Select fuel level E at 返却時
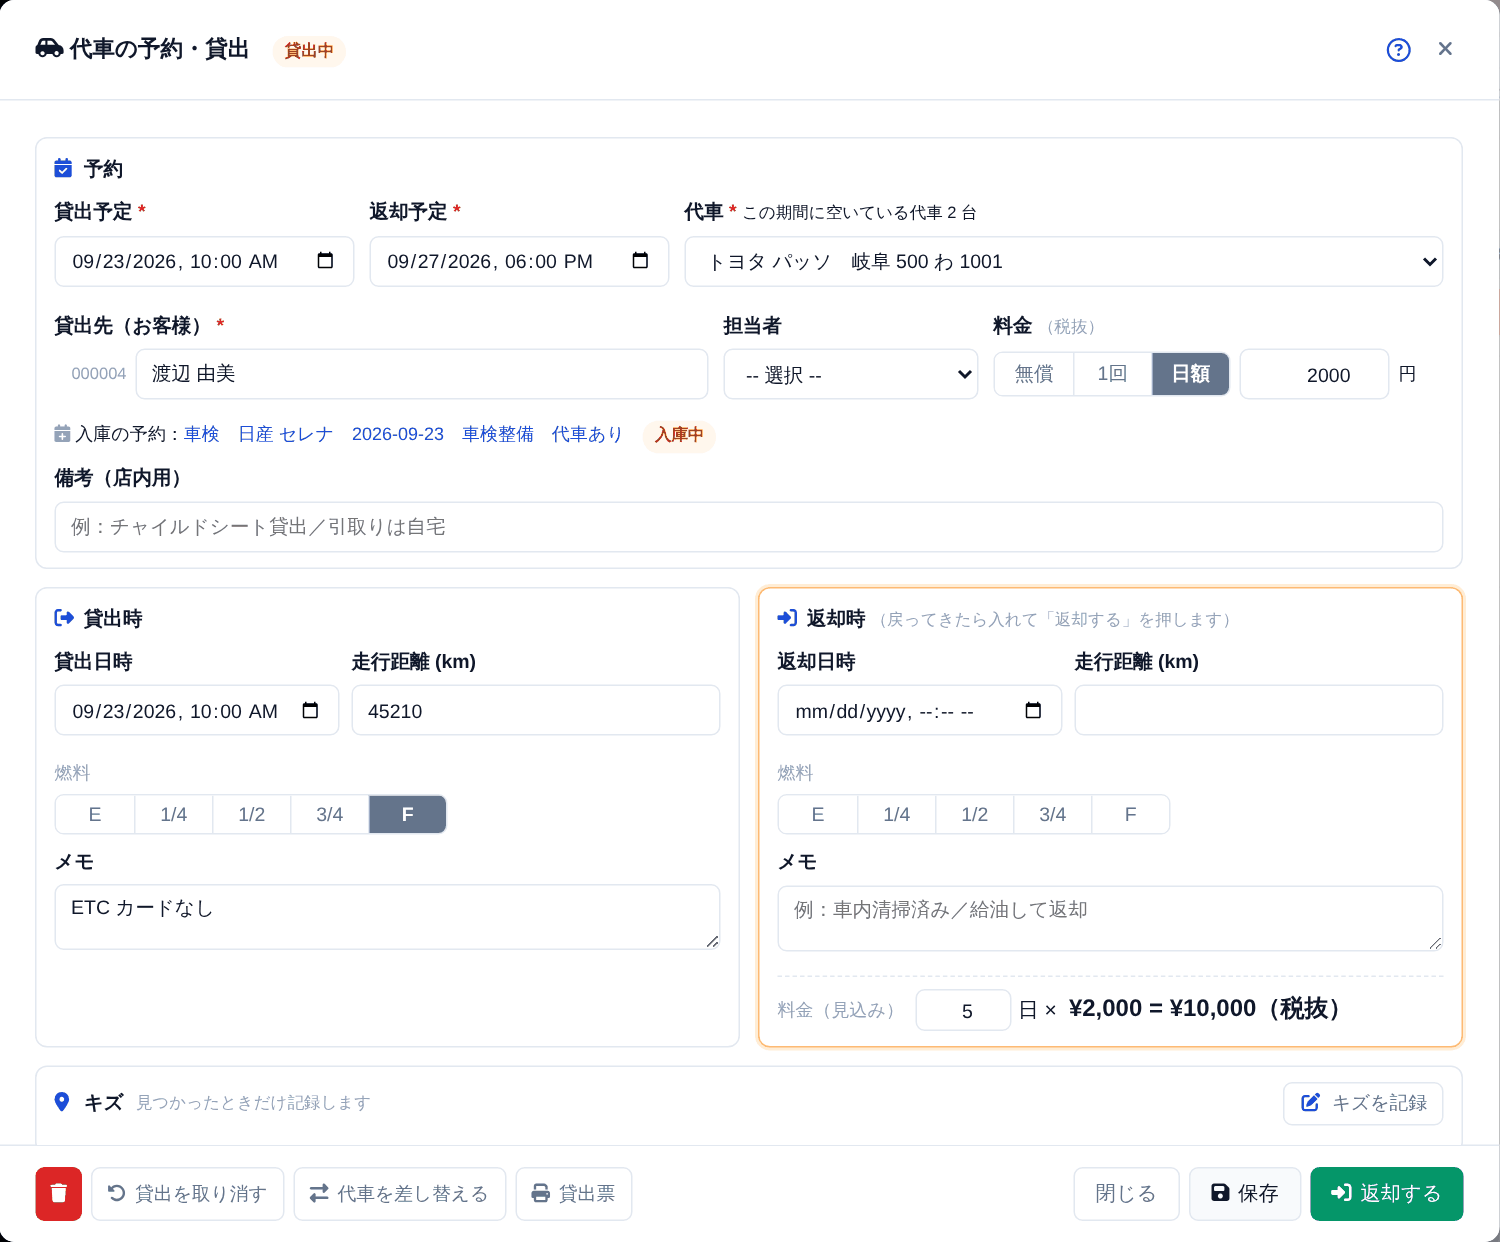Viewport: 1500px width, 1242px height. [x=818, y=815]
